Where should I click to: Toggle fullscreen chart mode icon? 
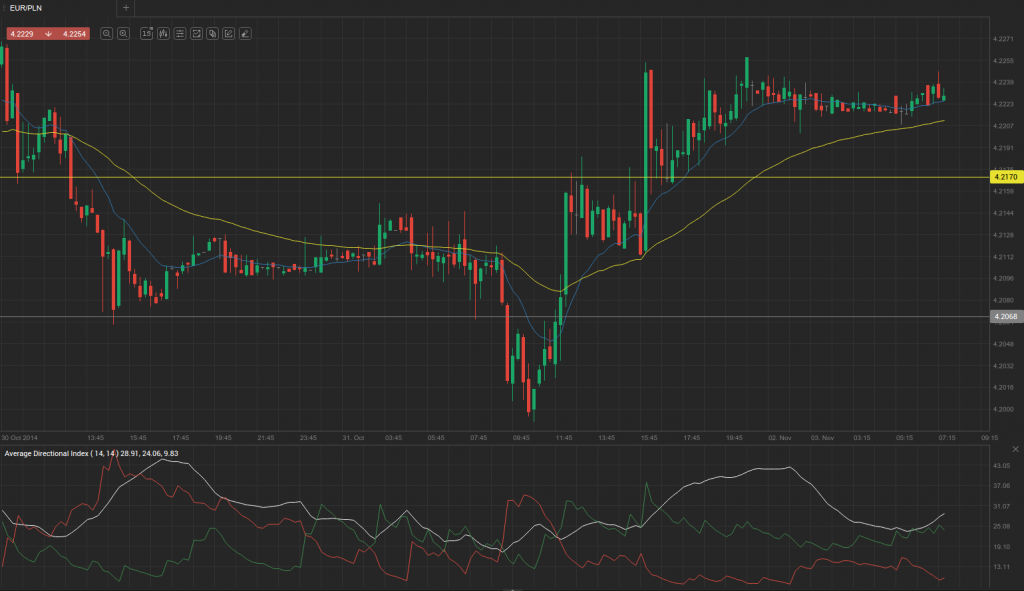pyautogui.click(x=195, y=33)
